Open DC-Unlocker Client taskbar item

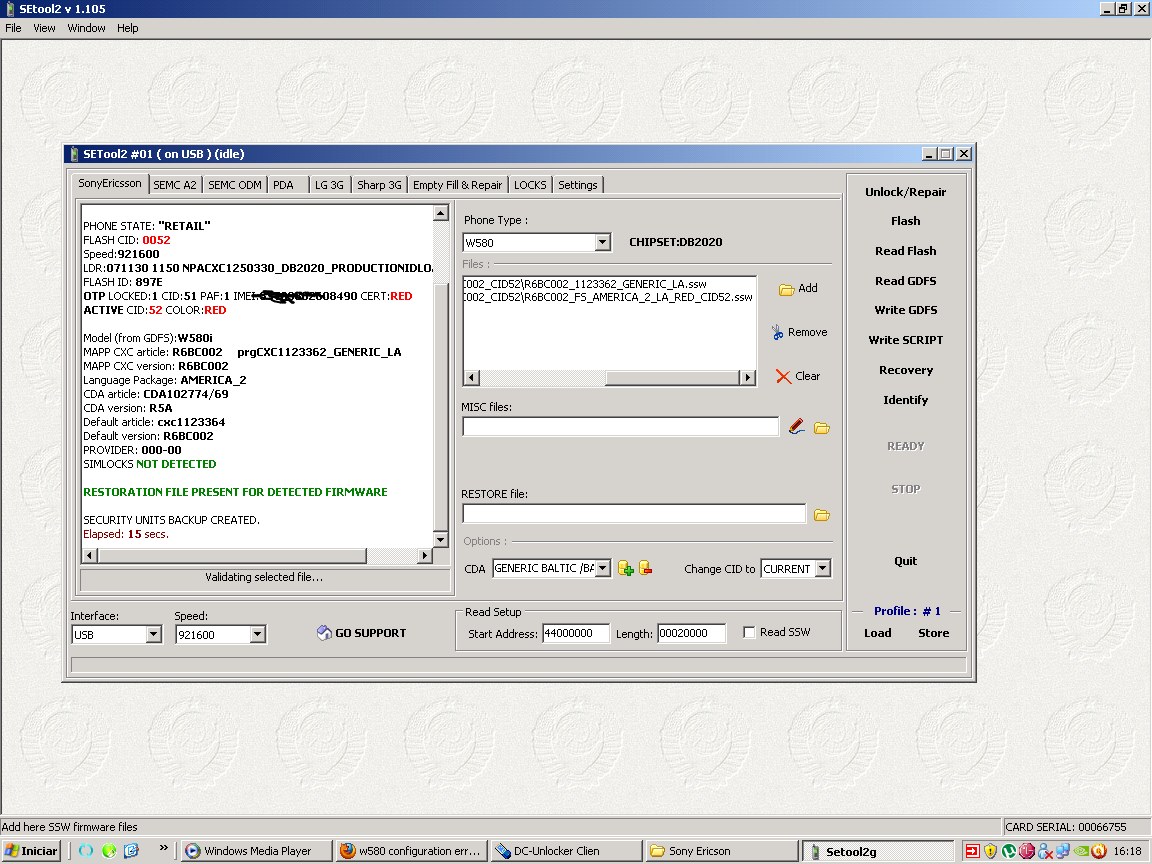pos(565,851)
